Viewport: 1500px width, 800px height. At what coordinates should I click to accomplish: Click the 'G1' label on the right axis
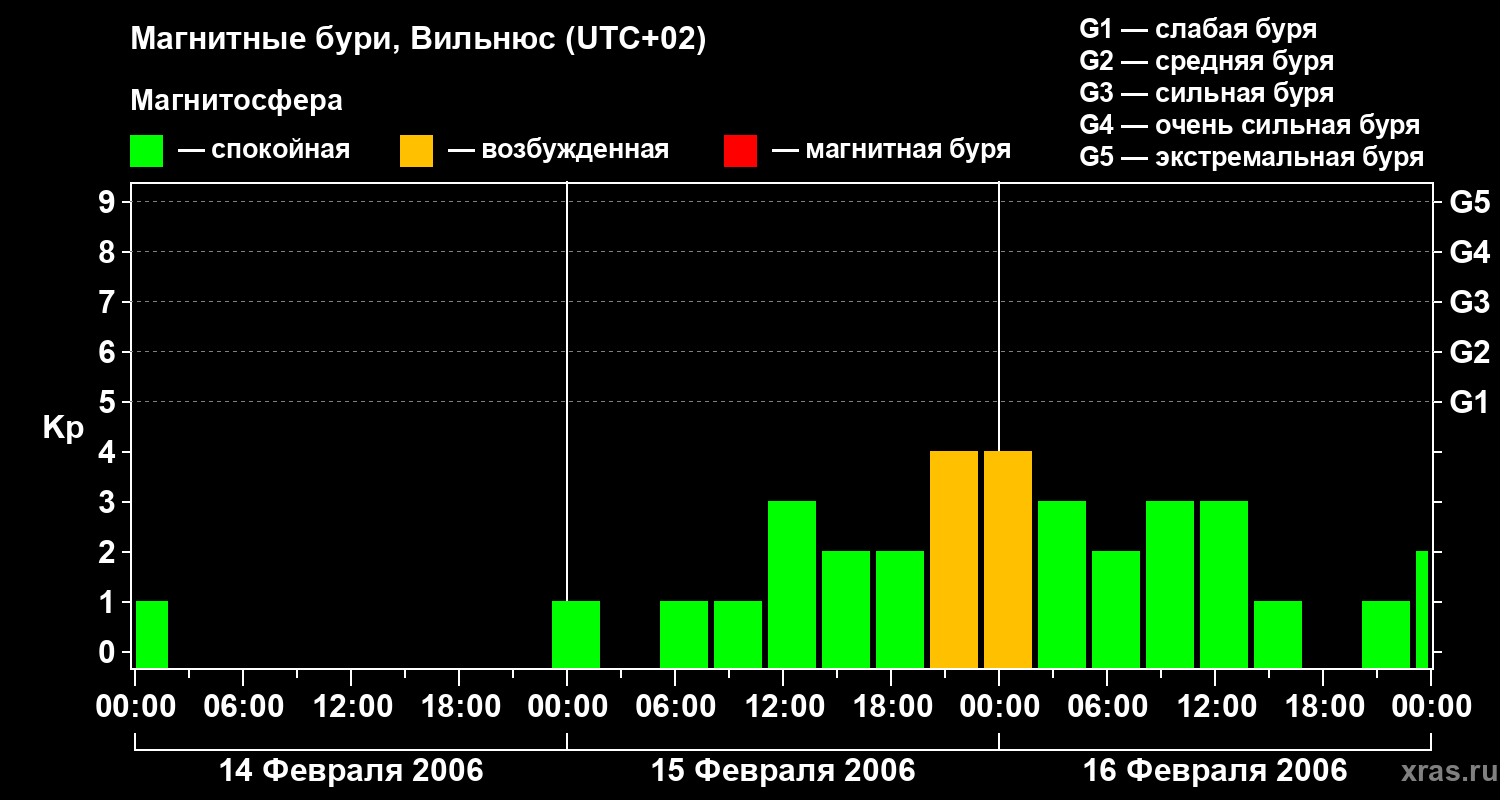point(1470,402)
